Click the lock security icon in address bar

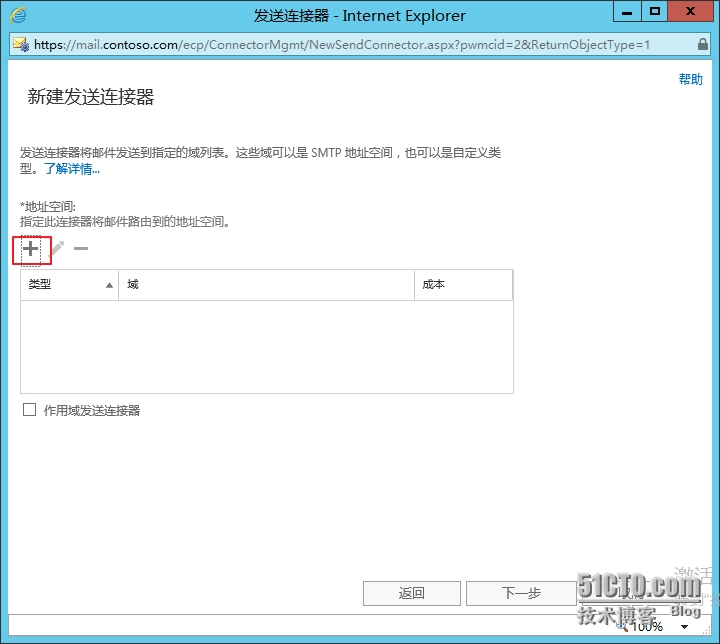pyautogui.click(x=702, y=45)
